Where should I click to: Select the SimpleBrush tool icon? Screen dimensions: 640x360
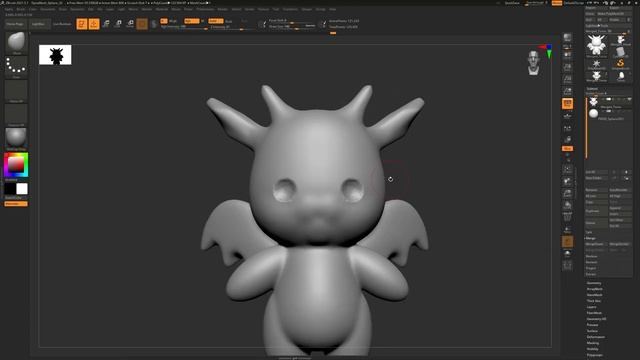pyautogui.click(x=620, y=64)
